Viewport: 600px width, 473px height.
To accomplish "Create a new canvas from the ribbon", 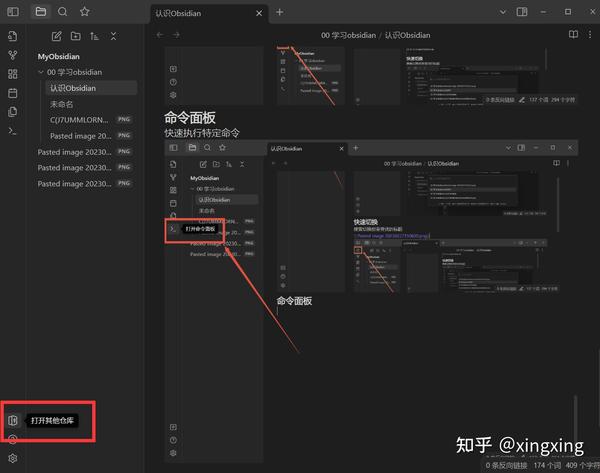I will [x=13, y=74].
